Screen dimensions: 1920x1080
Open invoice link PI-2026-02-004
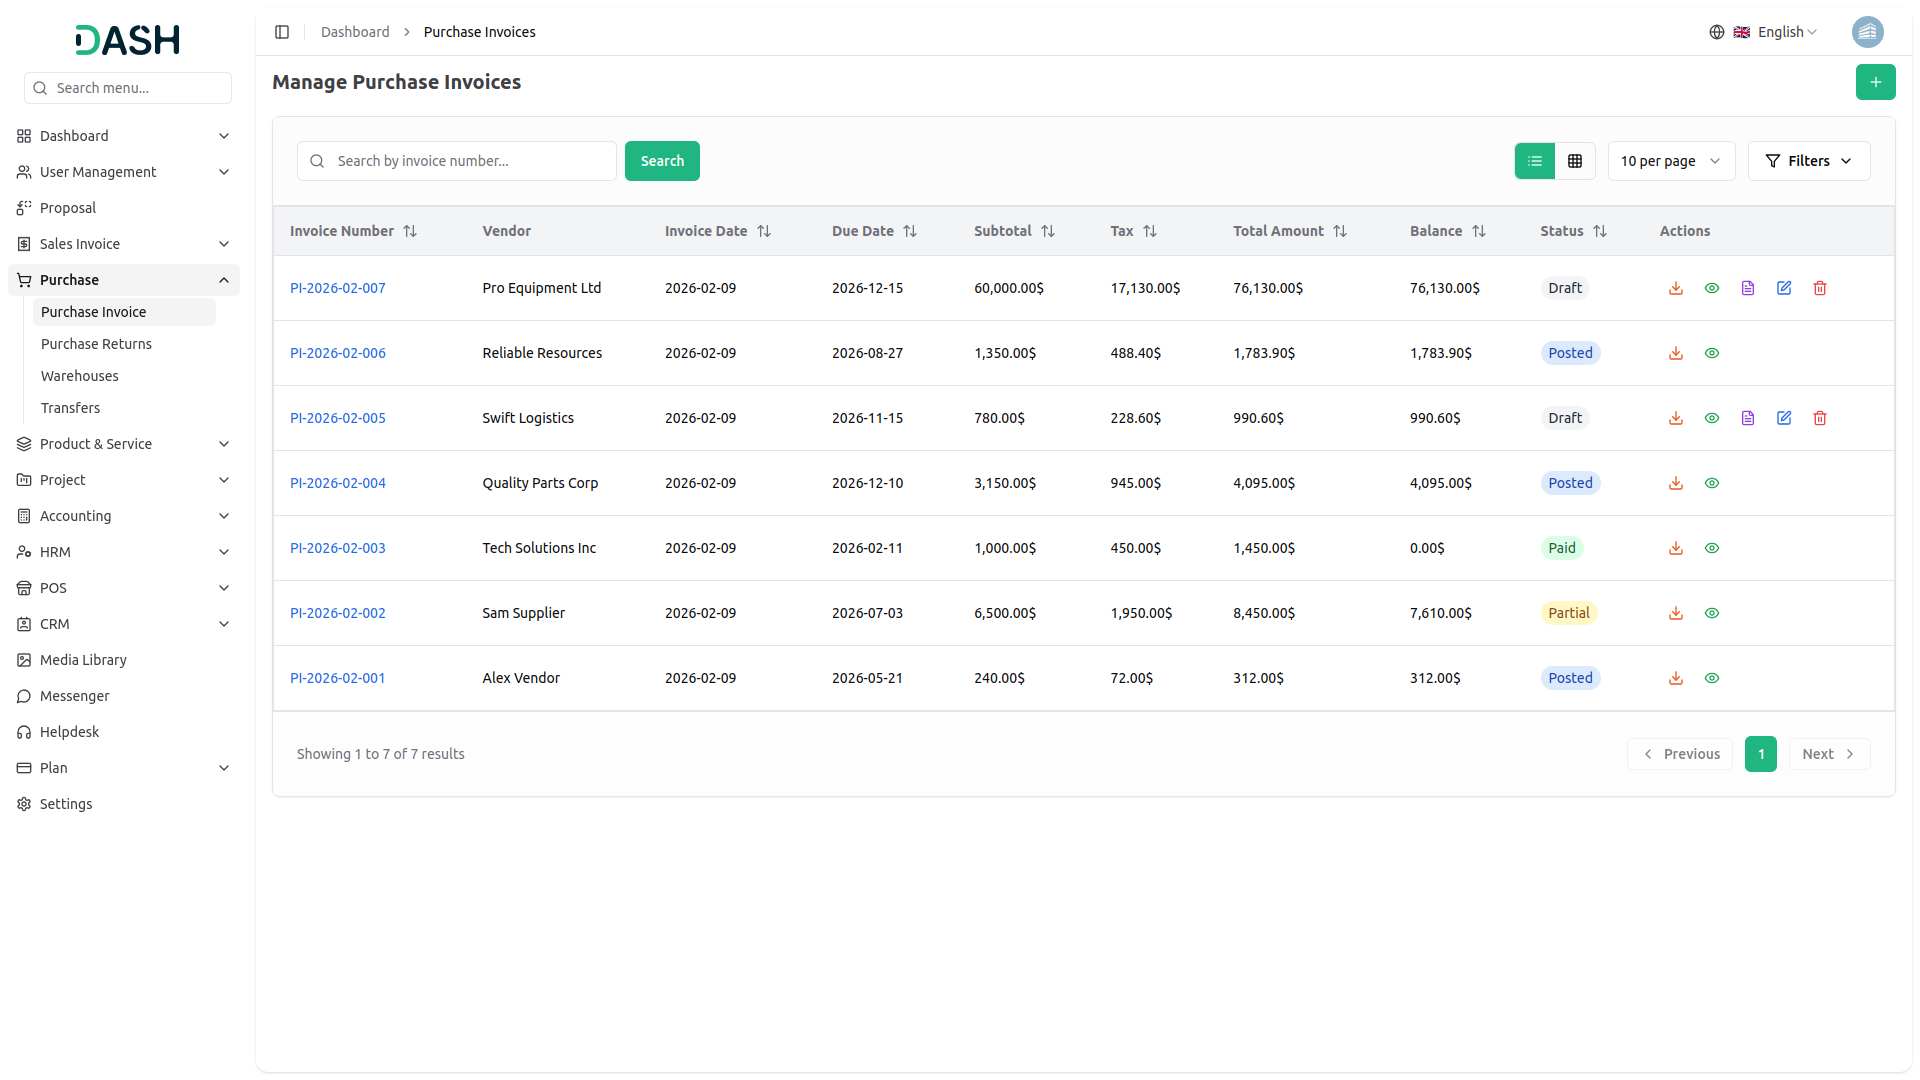[338, 483]
